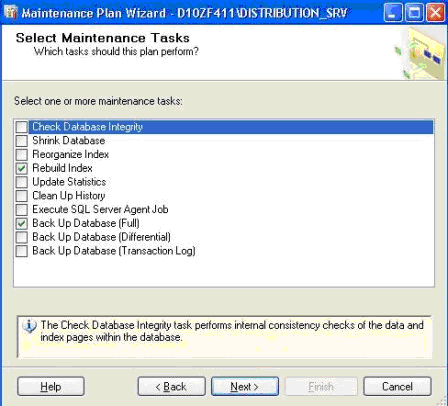The image size is (448, 406).
Task: Select 'Back Up Database (Differential)' row label
Action: click(x=101, y=237)
